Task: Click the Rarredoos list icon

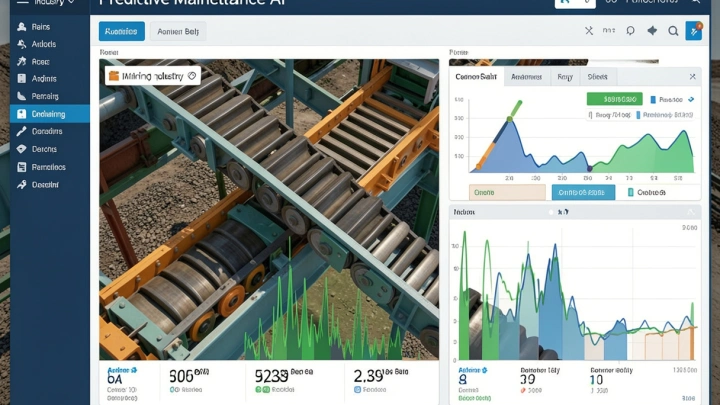Action: [22, 167]
